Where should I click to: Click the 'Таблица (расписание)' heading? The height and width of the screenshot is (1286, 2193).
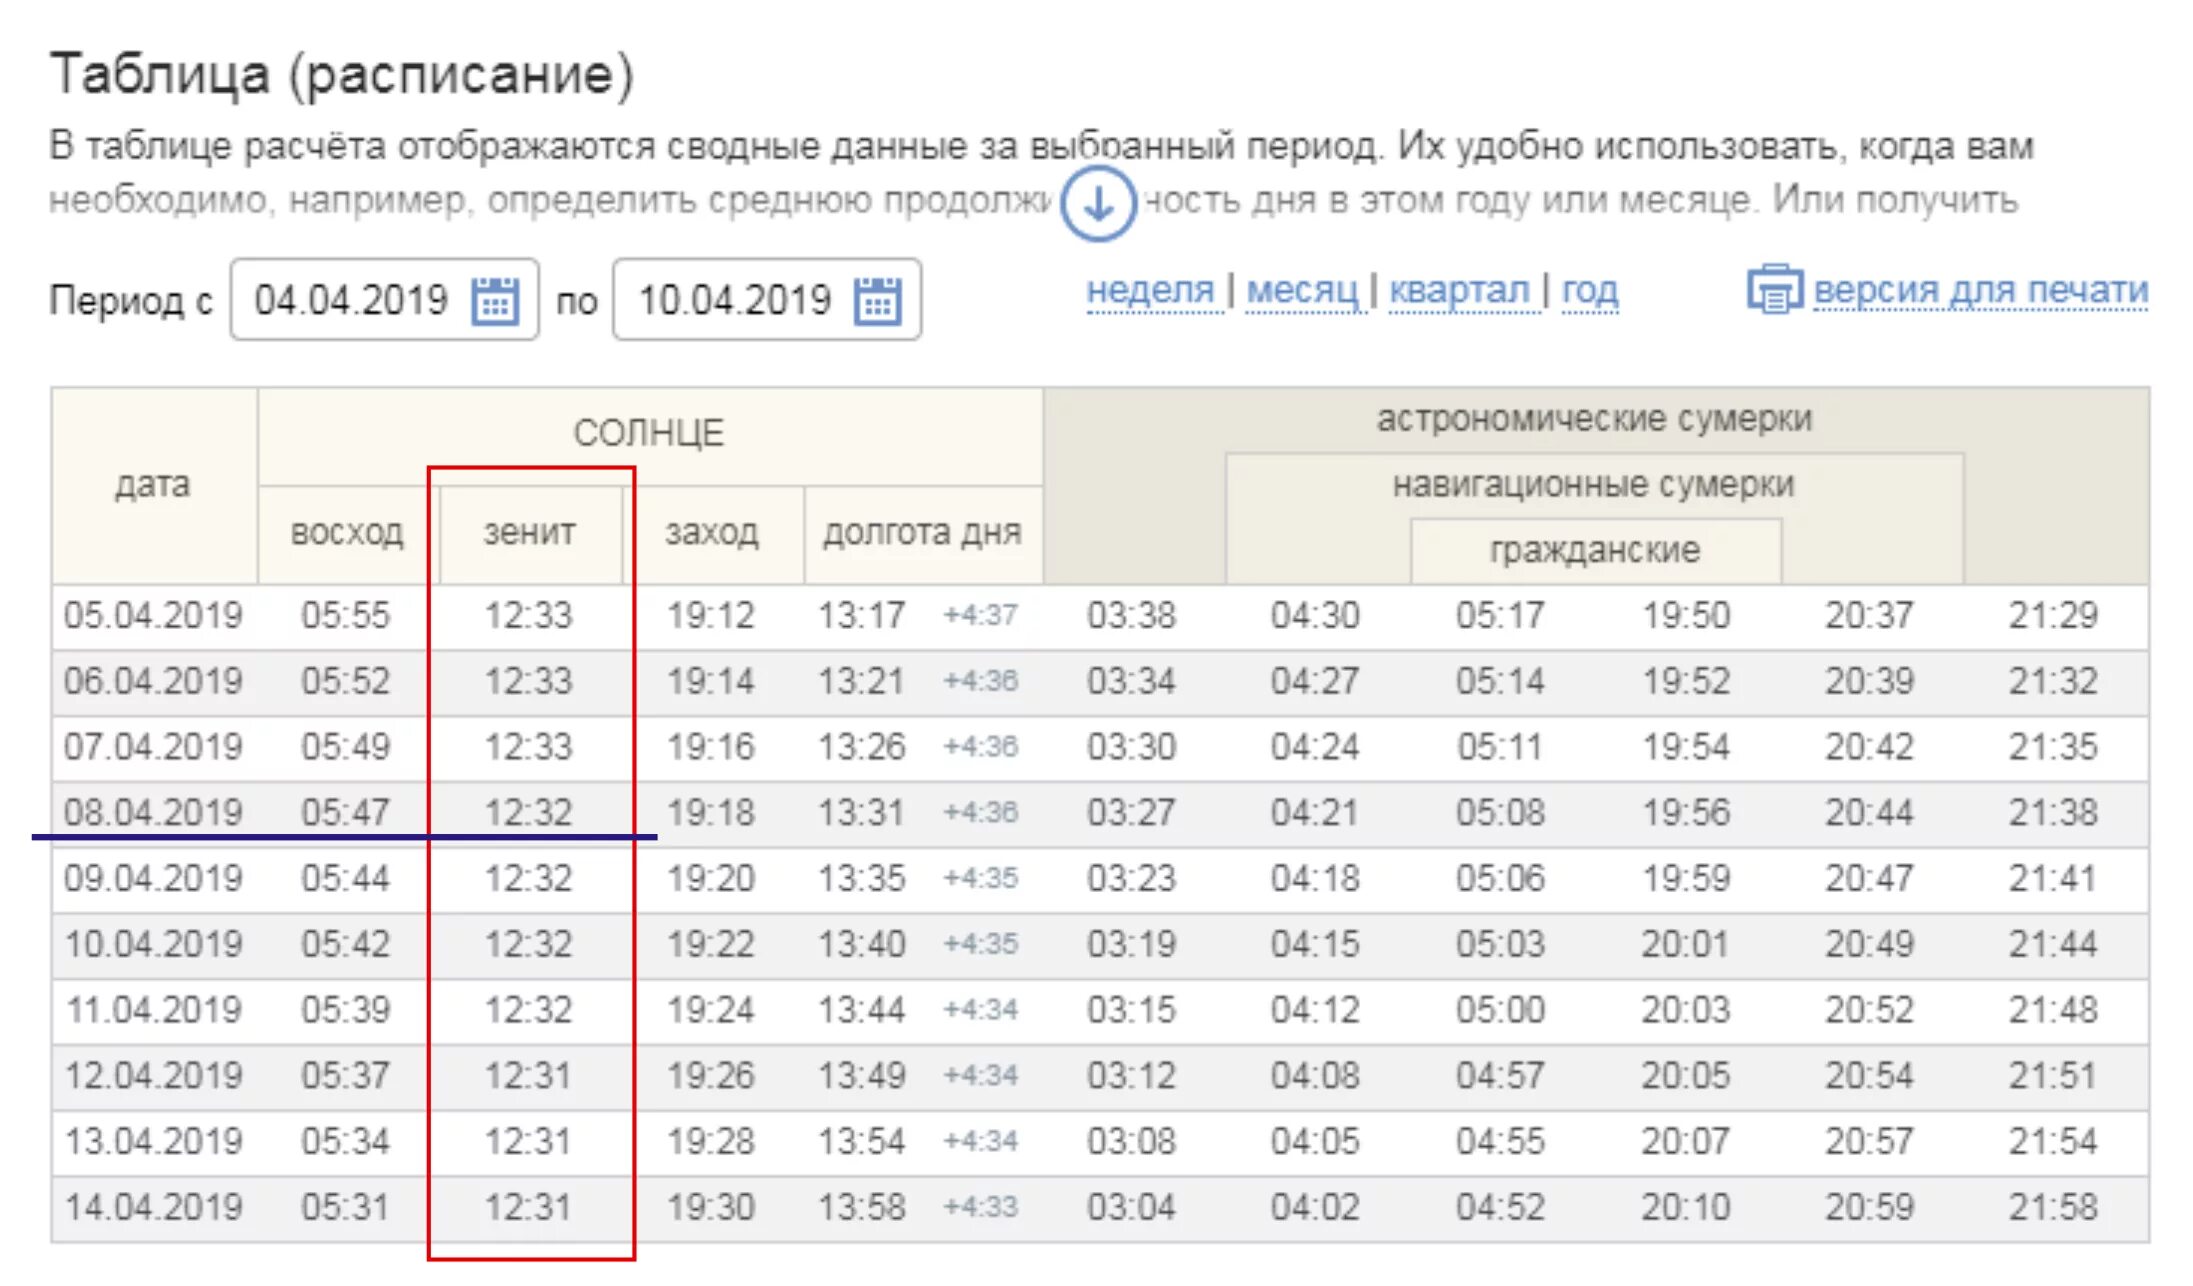click(342, 75)
